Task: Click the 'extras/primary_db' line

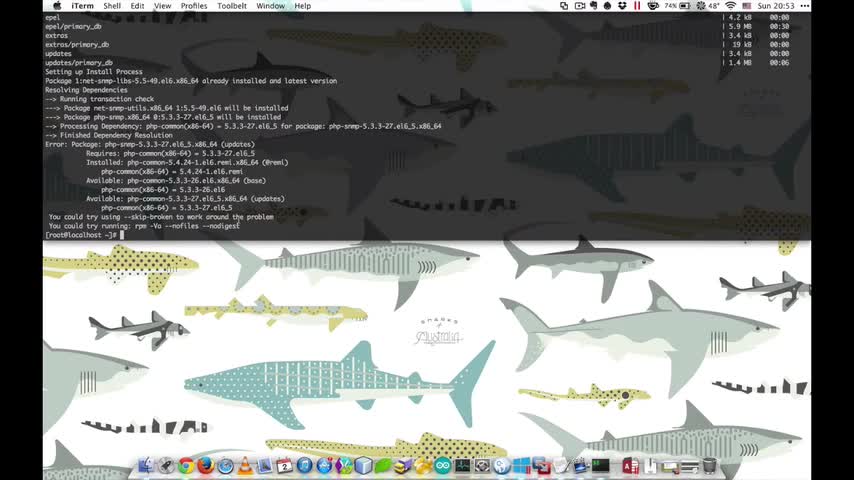Action: pos(77,44)
